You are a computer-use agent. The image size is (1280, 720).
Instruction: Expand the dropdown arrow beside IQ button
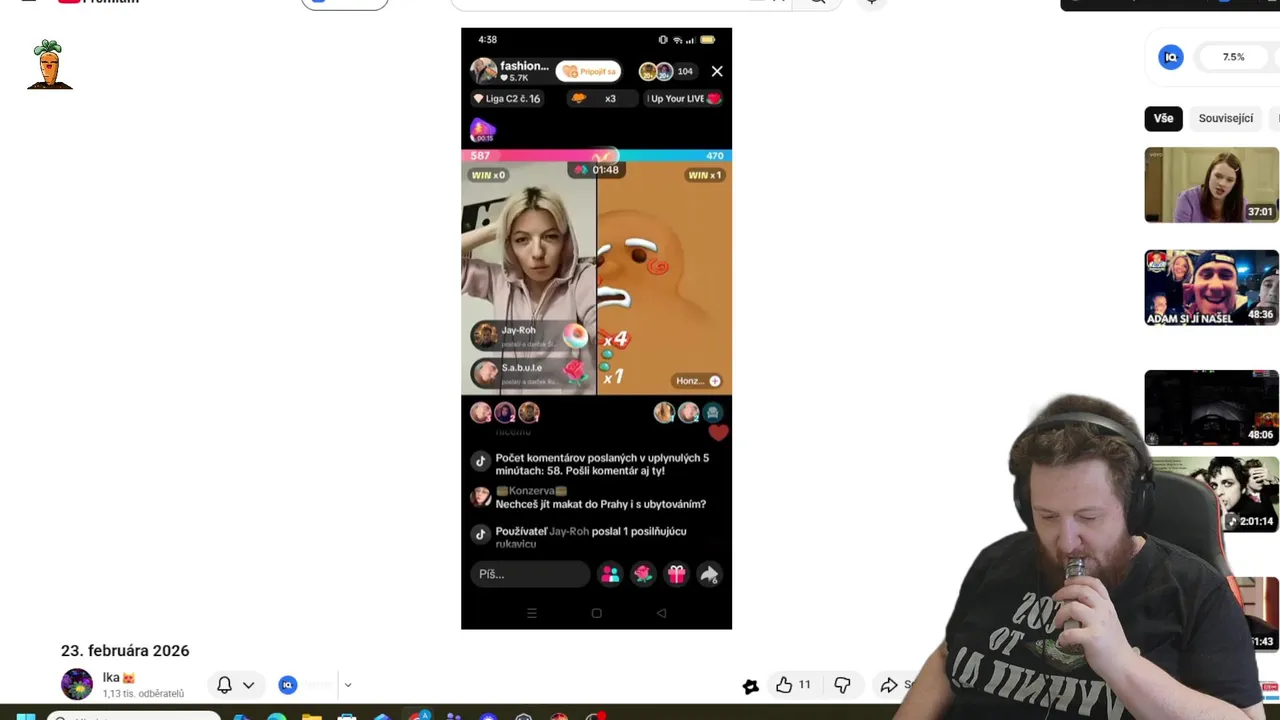348,685
